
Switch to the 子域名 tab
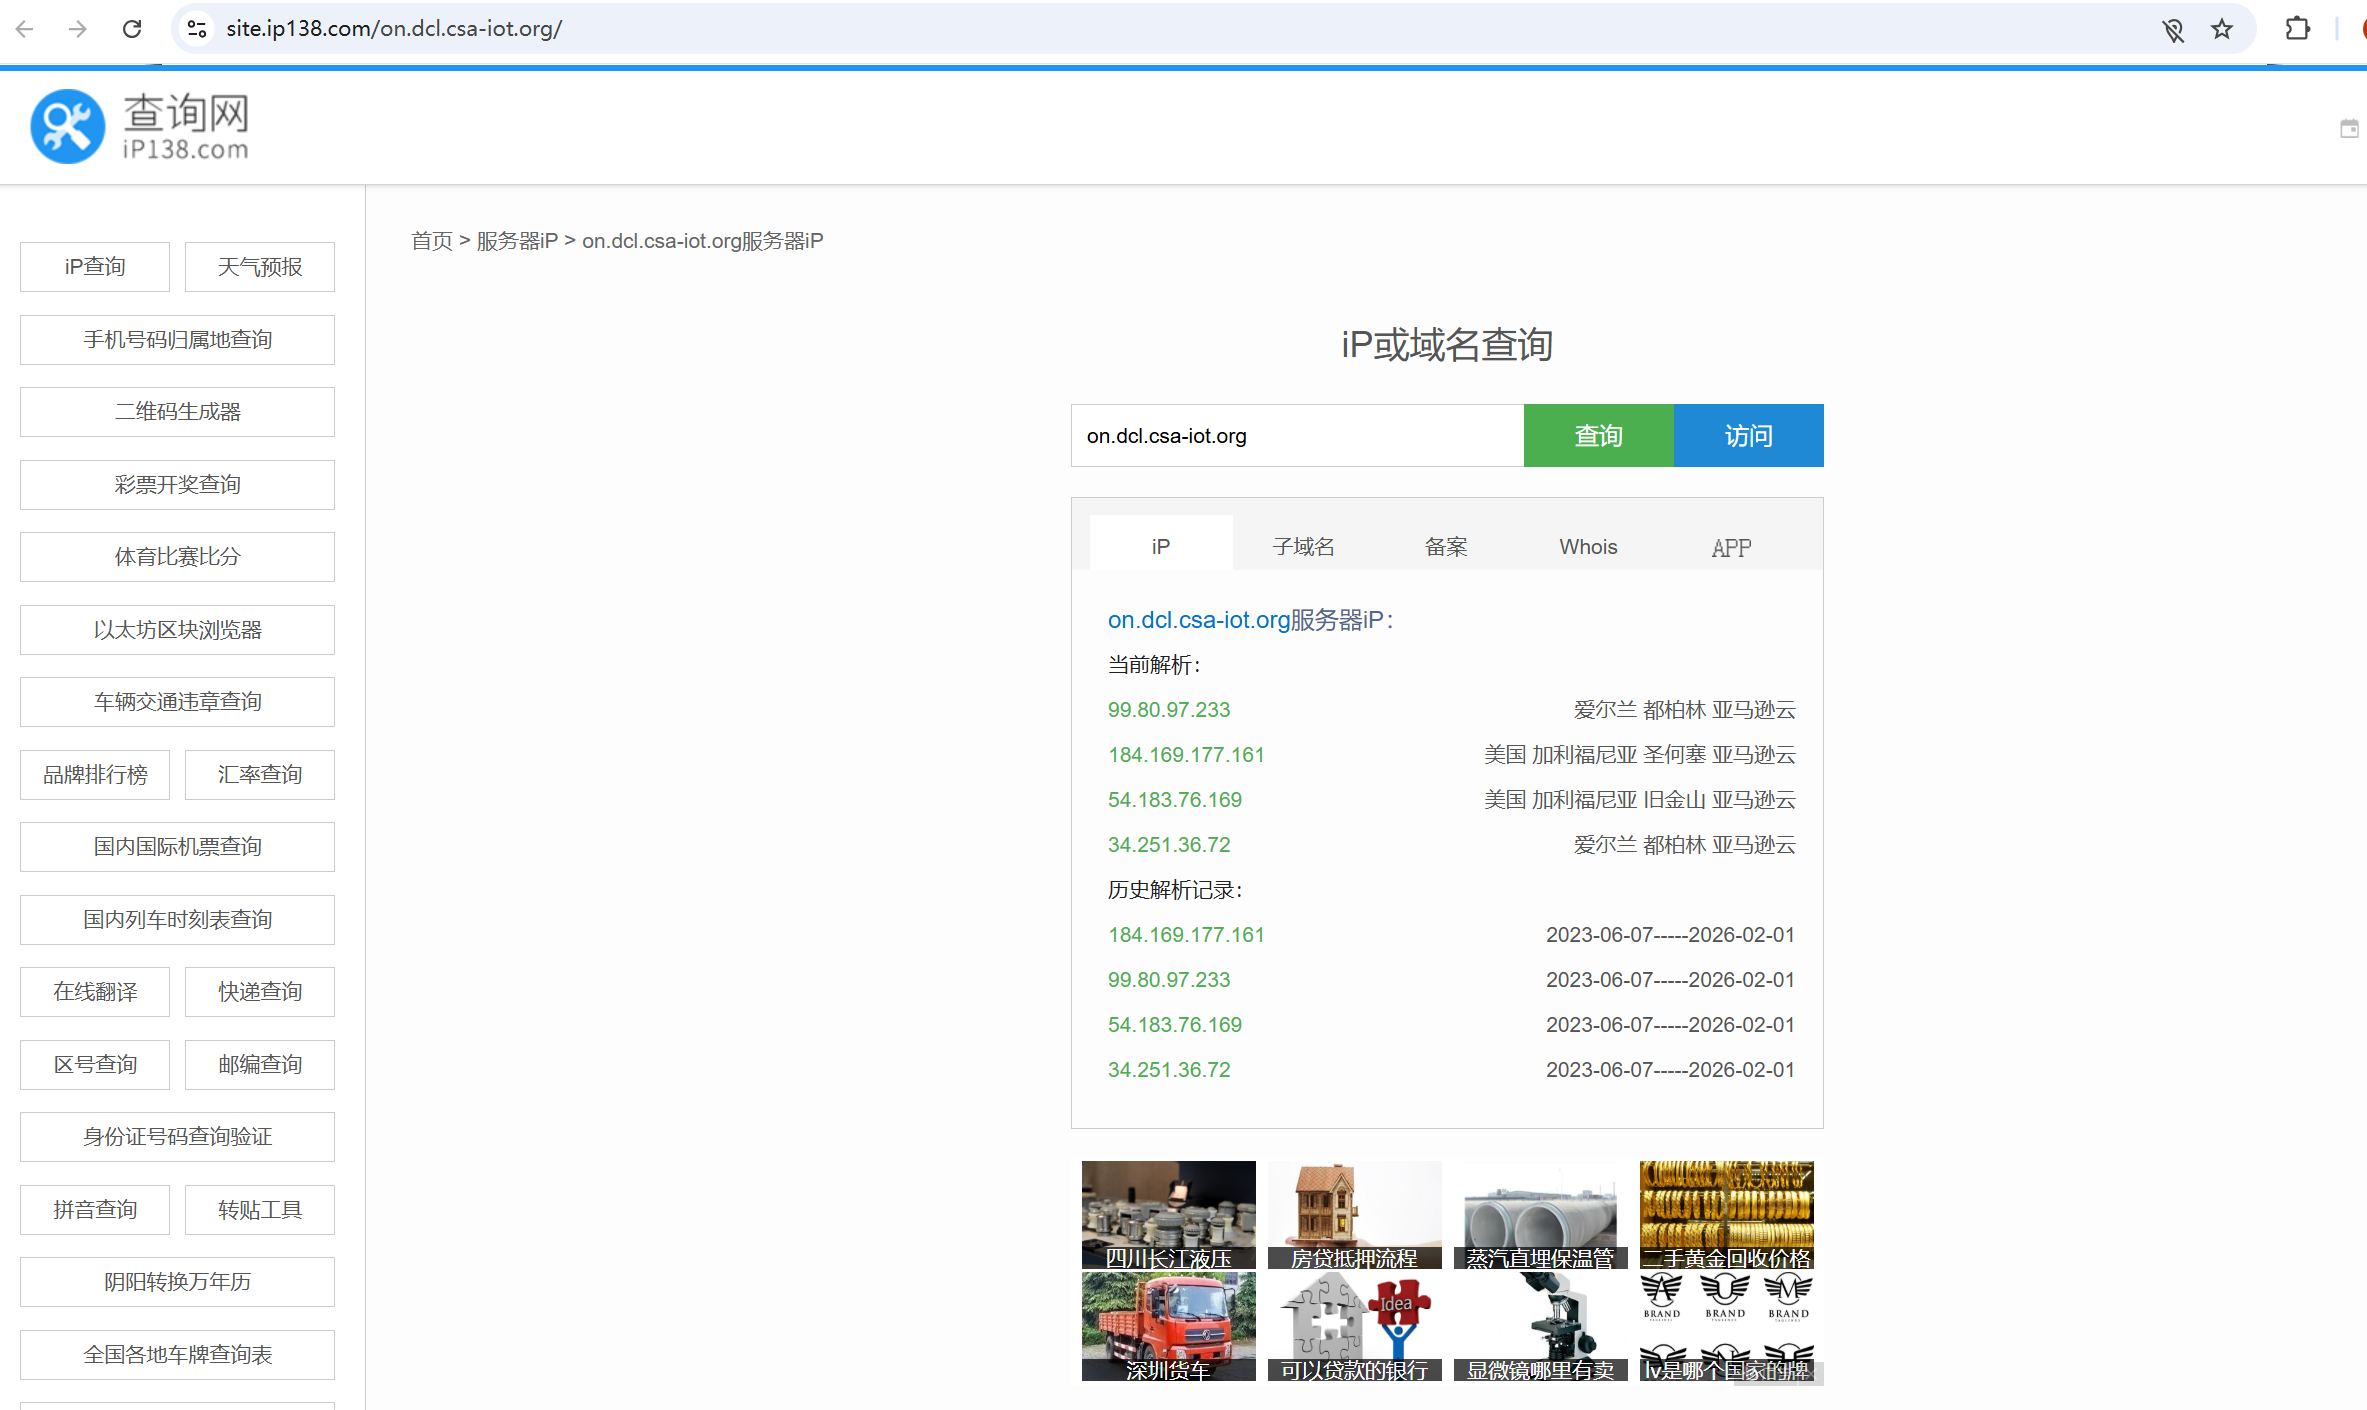[x=1303, y=547]
